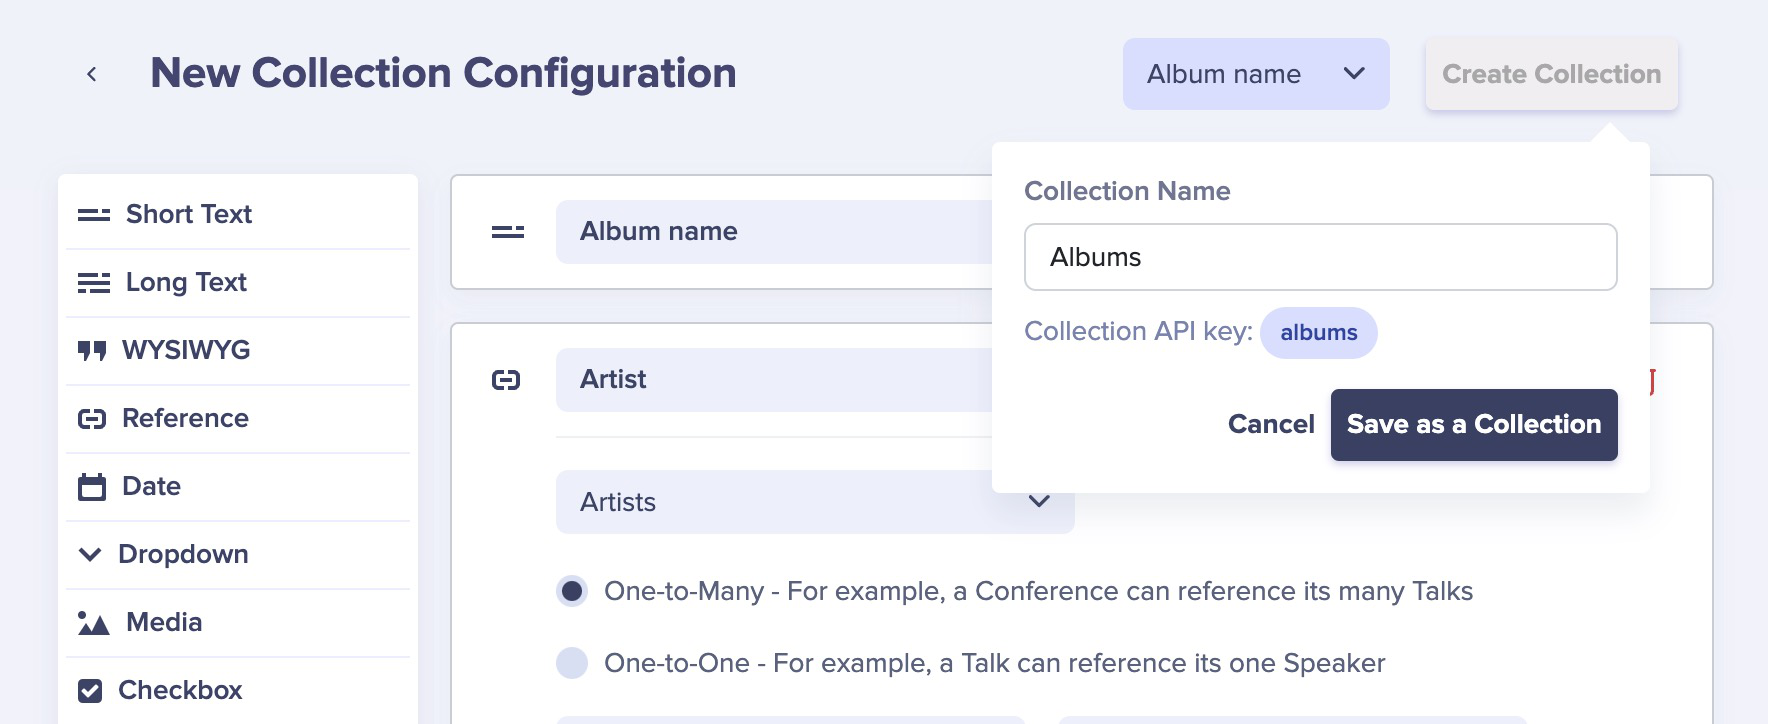Click the Media image icon
Image resolution: width=1768 pixels, height=724 pixels.
tap(94, 623)
